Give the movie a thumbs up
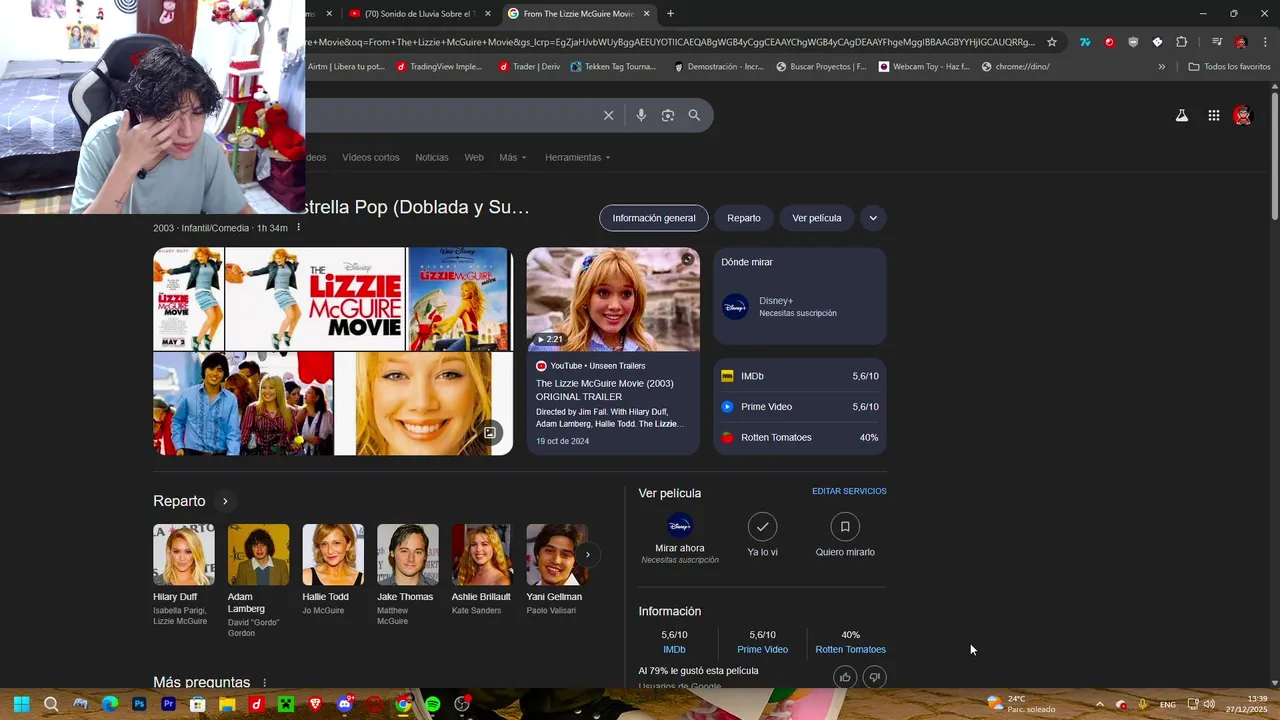The image size is (1280, 720). coord(845,677)
